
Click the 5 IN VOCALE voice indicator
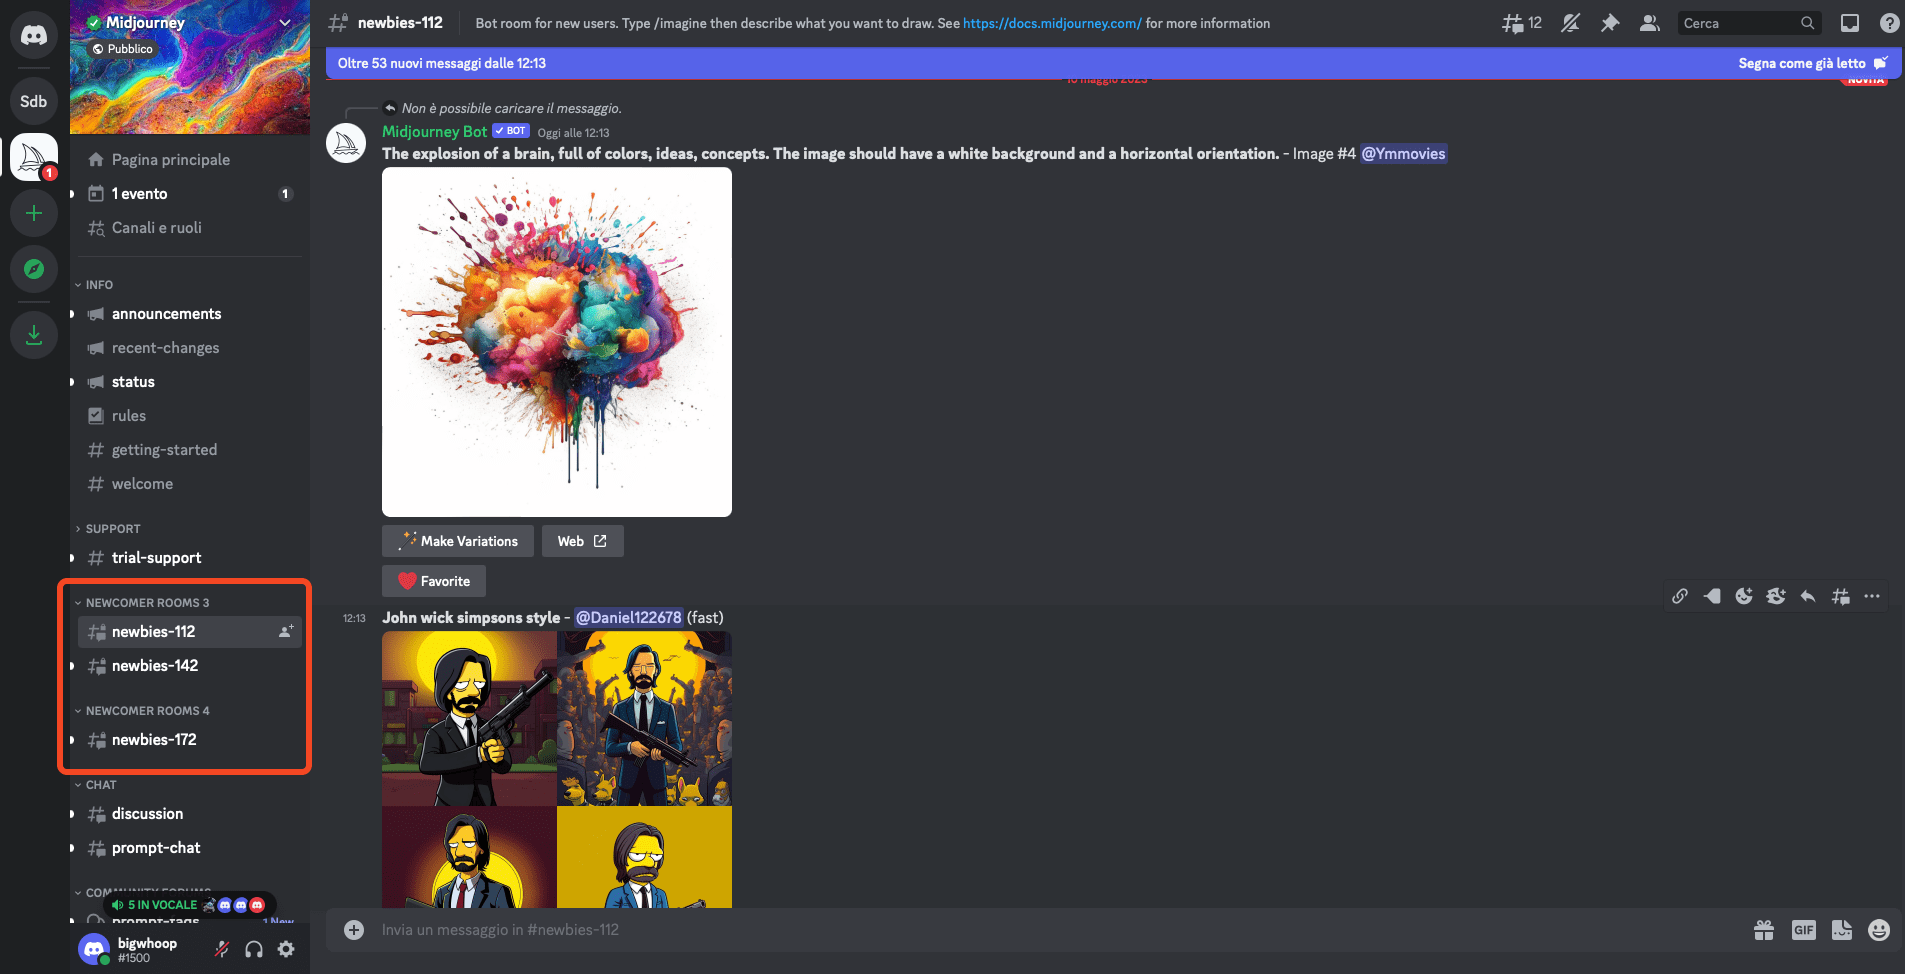tap(188, 905)
